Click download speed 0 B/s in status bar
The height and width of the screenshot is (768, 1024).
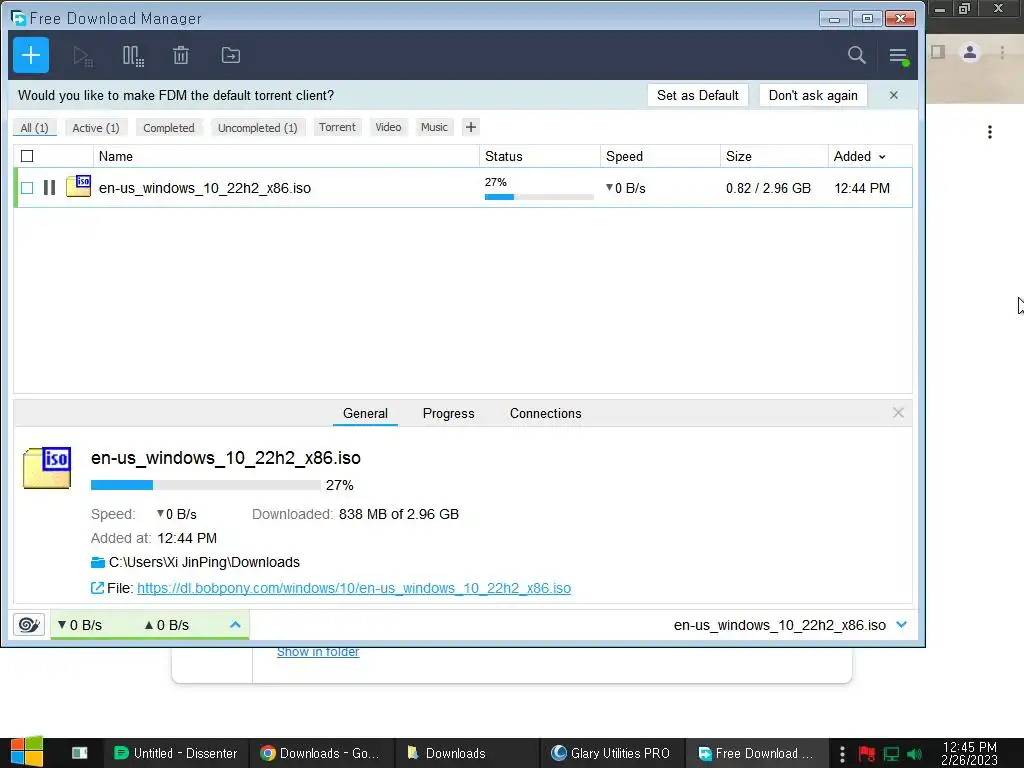[80, 625]
